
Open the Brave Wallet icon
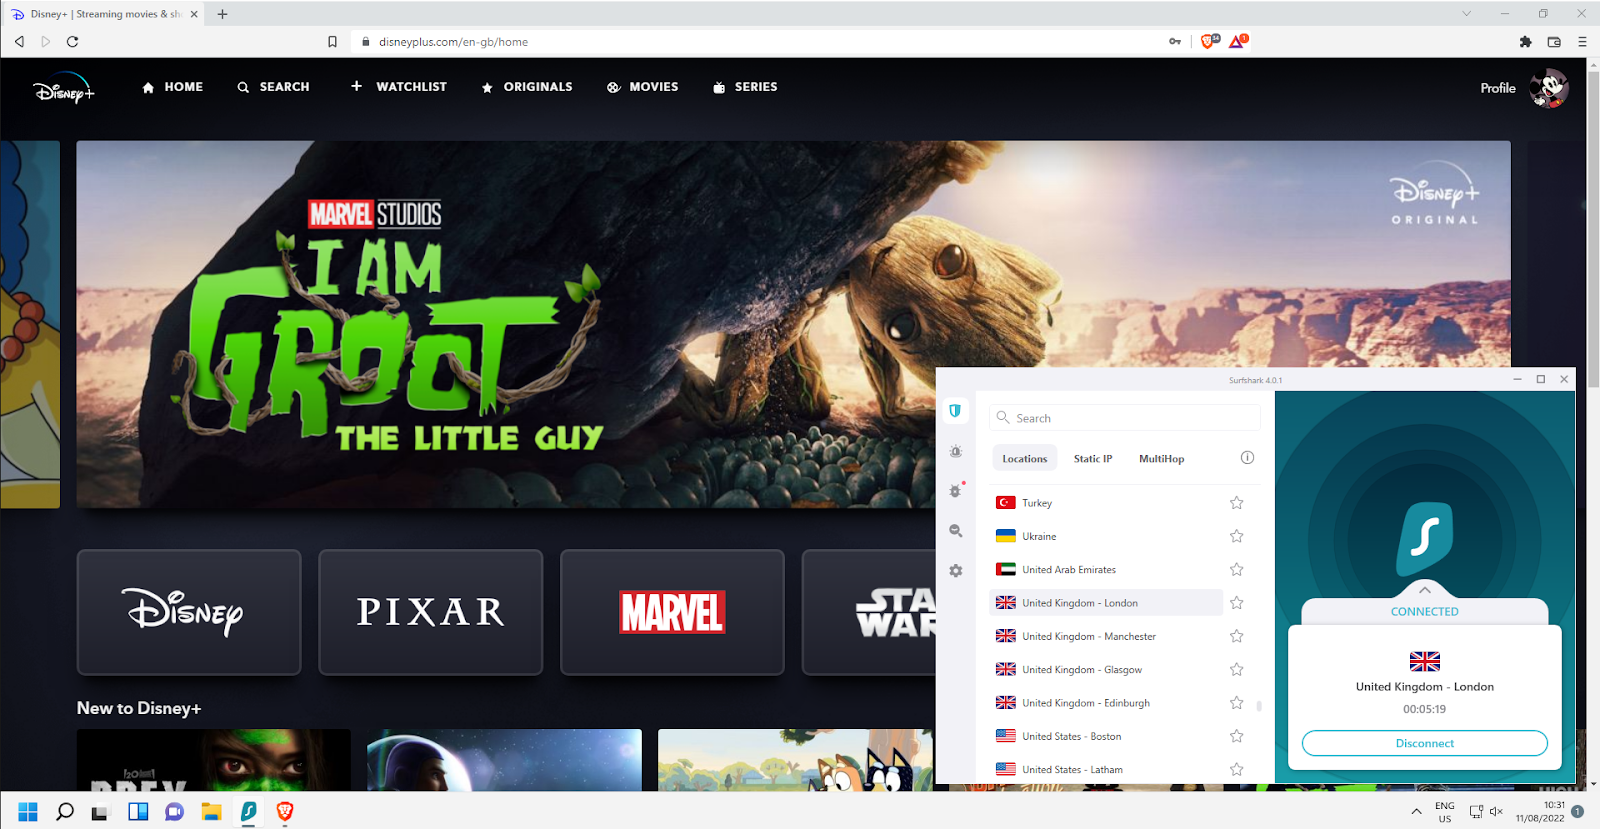1554,42
